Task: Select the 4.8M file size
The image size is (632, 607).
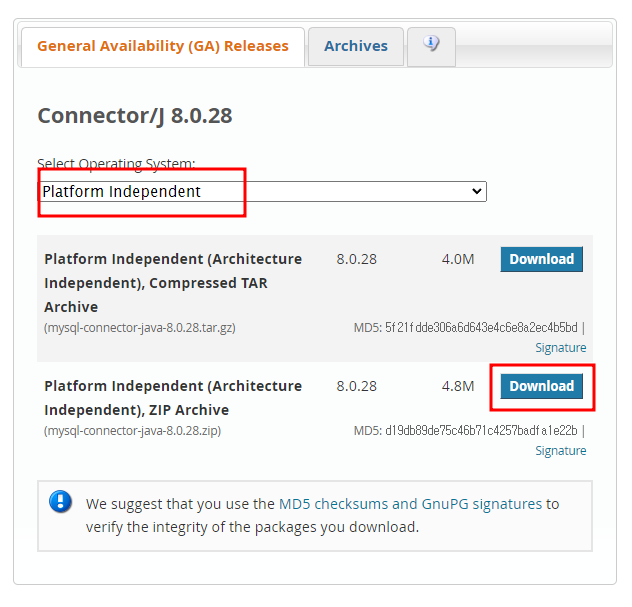Action: [x=458, y=386]
